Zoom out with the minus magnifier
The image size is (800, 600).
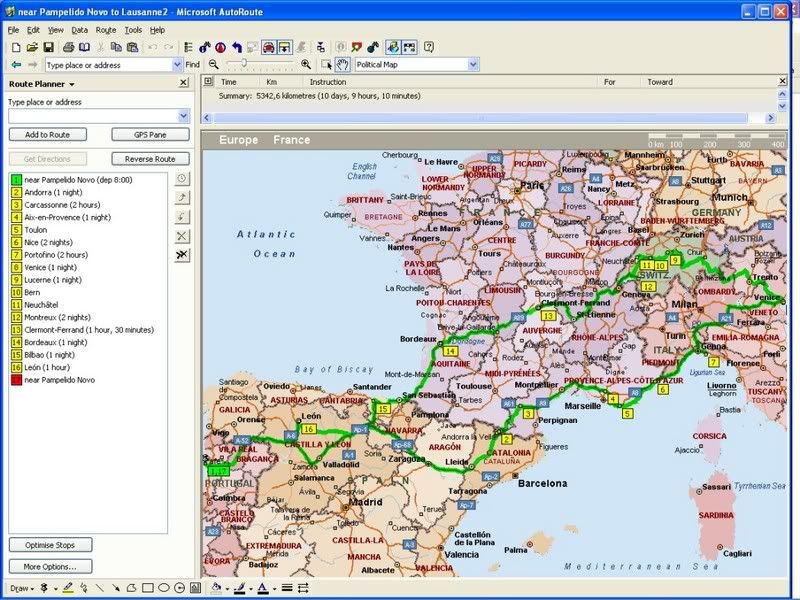[x=214, y=64]
